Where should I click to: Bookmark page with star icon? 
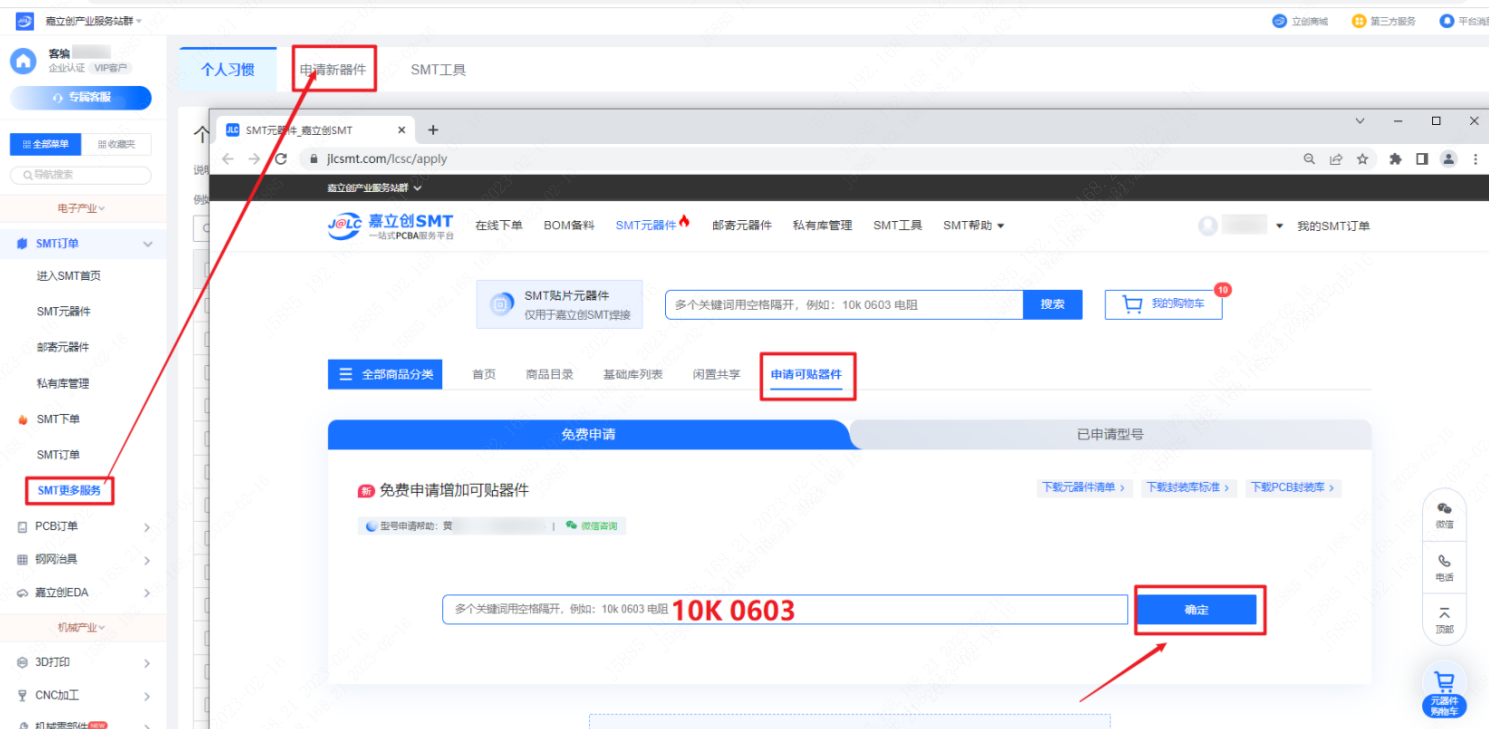click(1362, 159)
